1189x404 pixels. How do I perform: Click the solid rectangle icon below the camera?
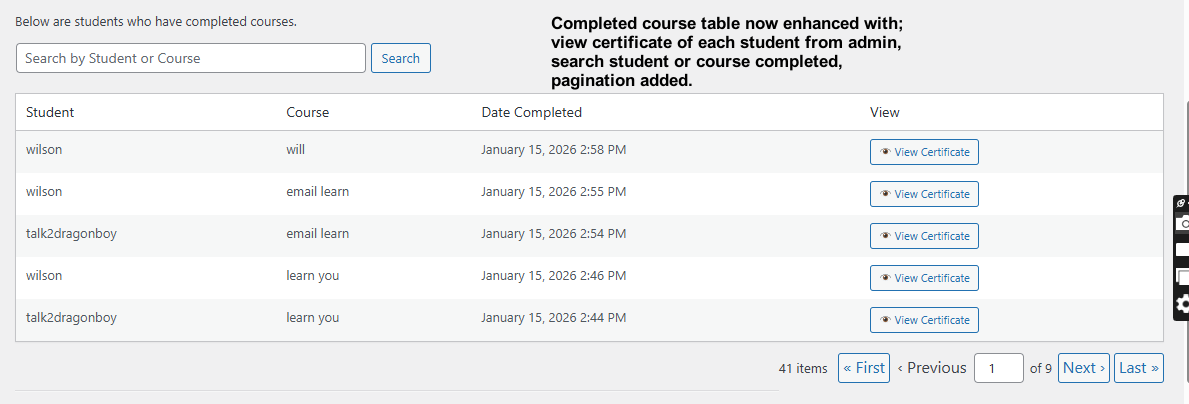(1183, 249)
